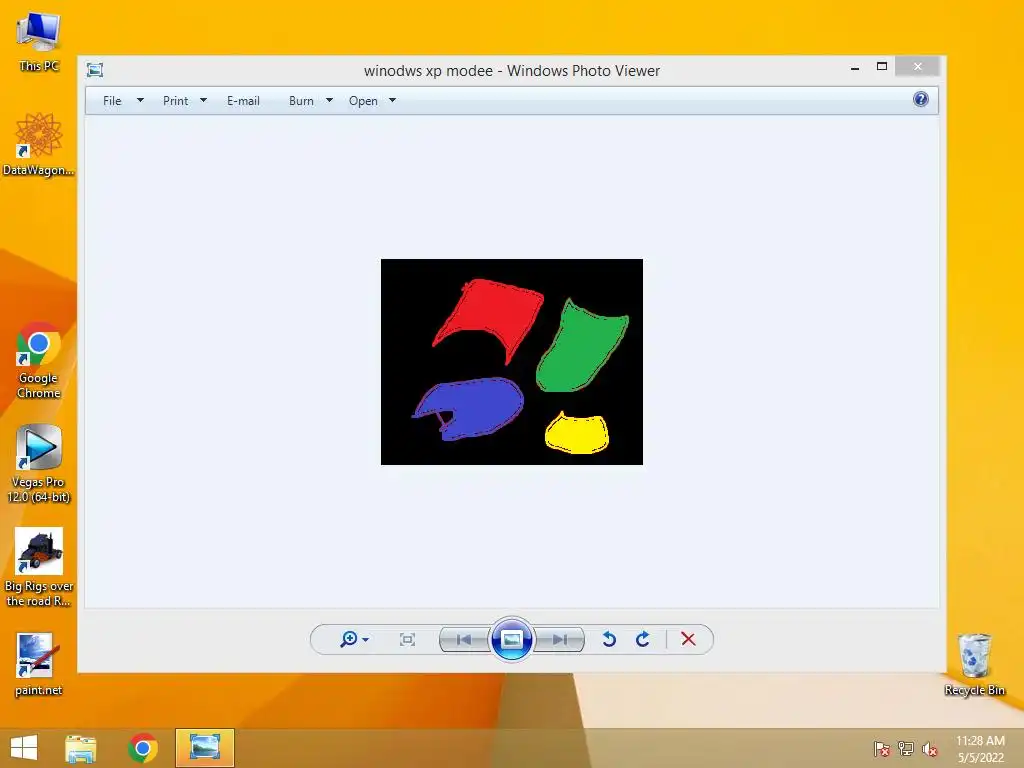Open the Windows Start button
This screenshot has width=1024, height=768.
click(x=24, y=748)
